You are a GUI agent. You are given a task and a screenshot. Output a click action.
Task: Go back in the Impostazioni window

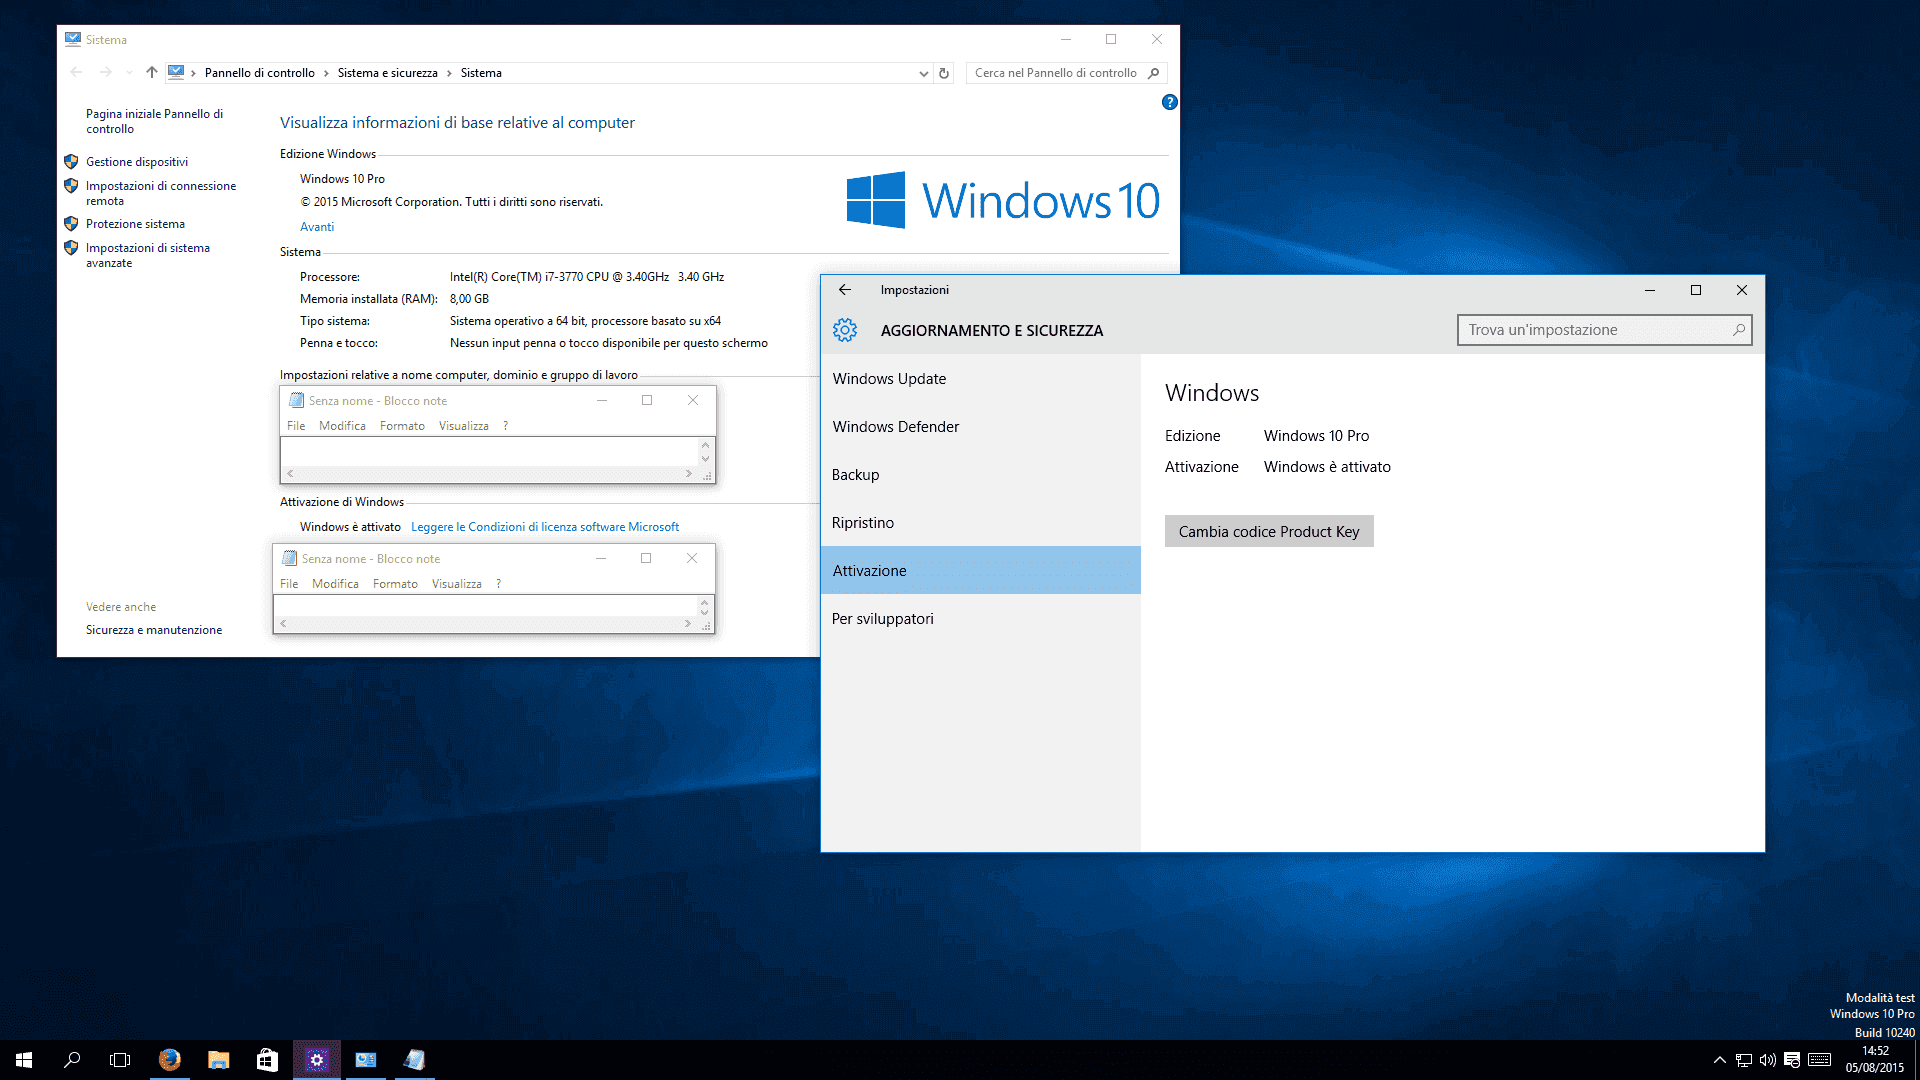(x=845, y=290)
